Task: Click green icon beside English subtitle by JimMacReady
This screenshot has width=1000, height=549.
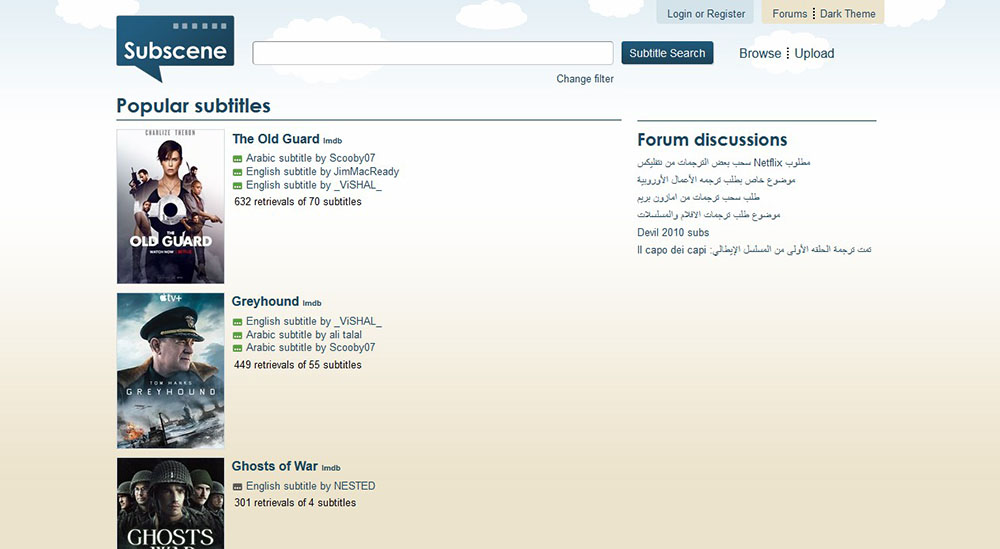Action: click(238, 172)
